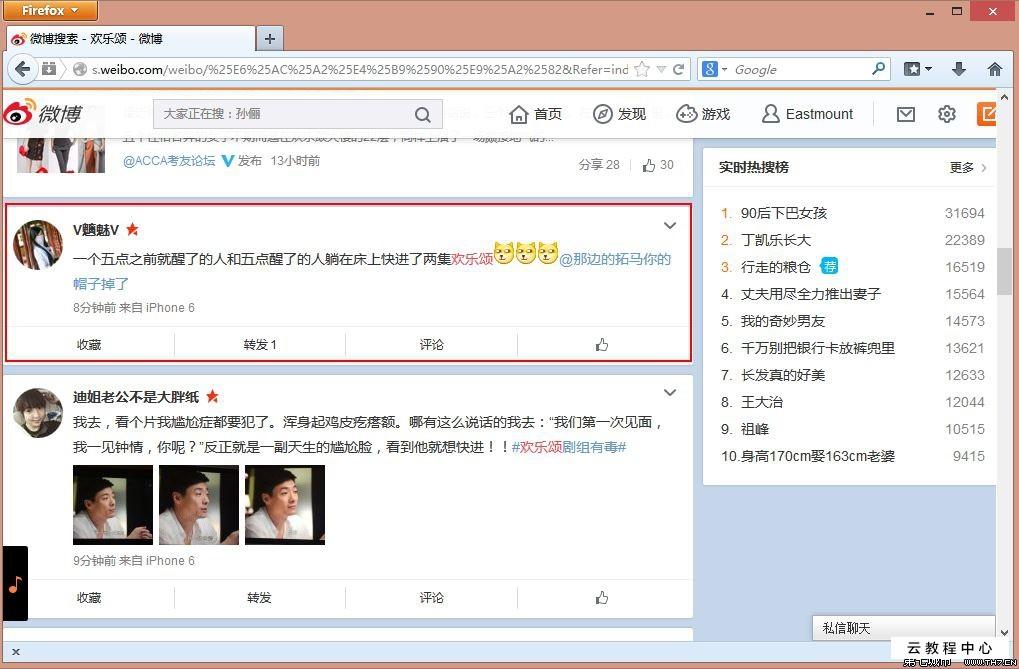This screenshot has height=669, width=1019.
Task: Click the search magnifier in Weibo search box
Action: [423, 114]
